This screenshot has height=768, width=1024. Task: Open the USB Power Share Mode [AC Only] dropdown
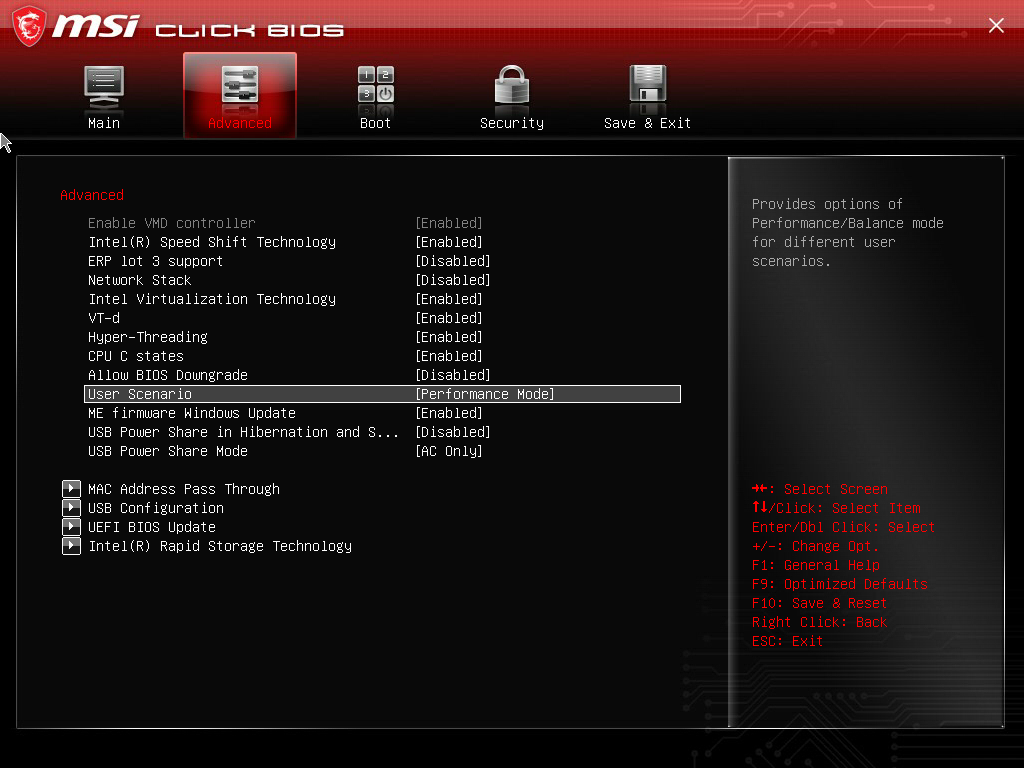point(449,451)
